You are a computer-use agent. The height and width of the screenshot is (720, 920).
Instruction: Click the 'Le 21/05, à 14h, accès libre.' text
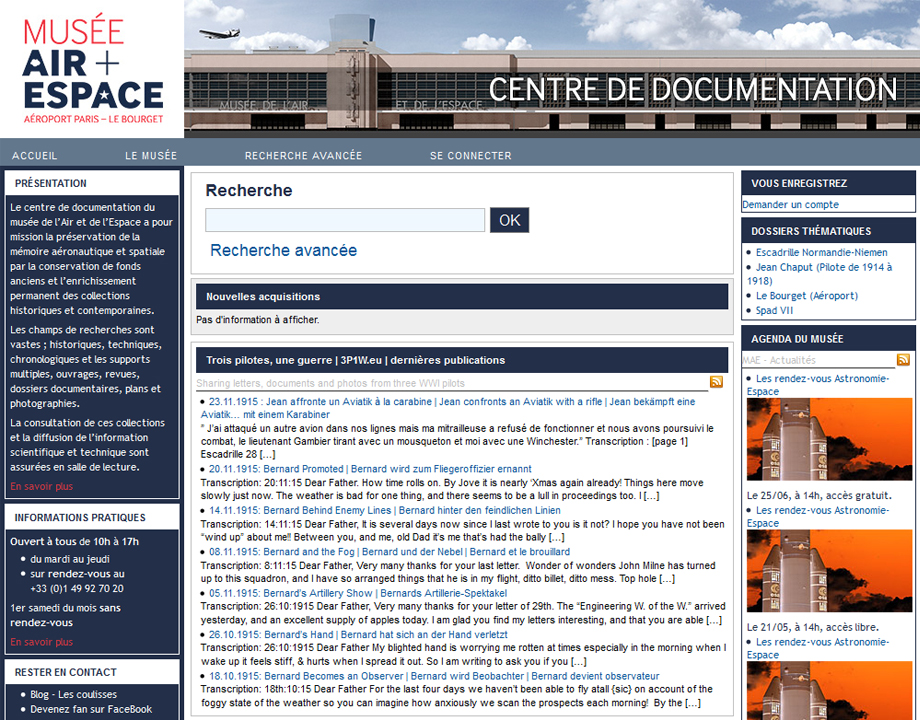pyautogui.click(x=813, y=627)
